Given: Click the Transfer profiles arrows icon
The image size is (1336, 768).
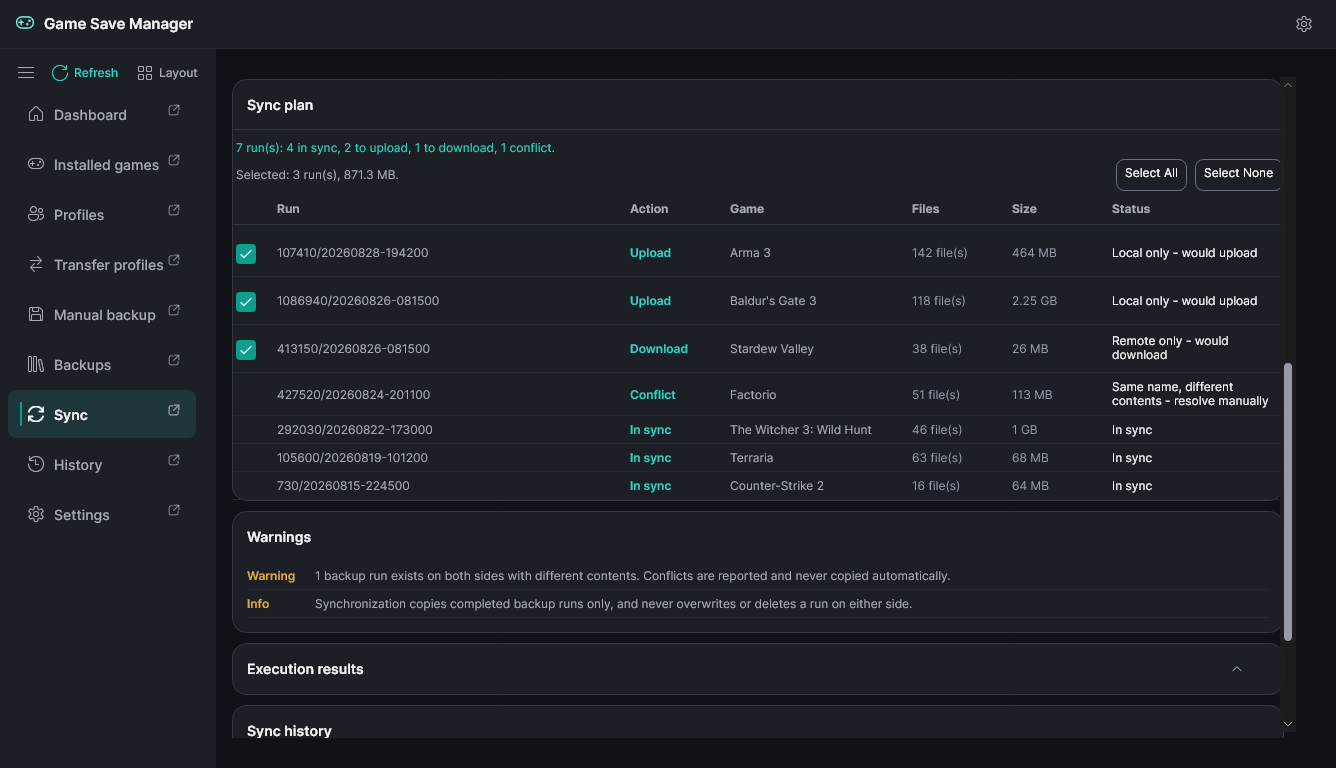Looking at the screenshot, I should point(36,264).
